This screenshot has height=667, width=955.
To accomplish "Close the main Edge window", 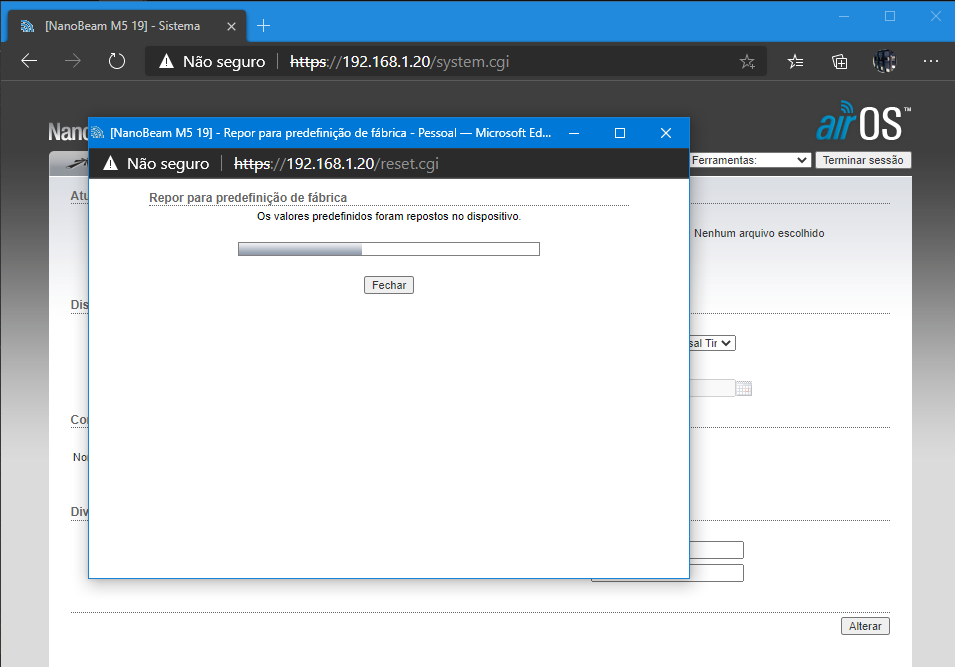I will coord(936,16).
